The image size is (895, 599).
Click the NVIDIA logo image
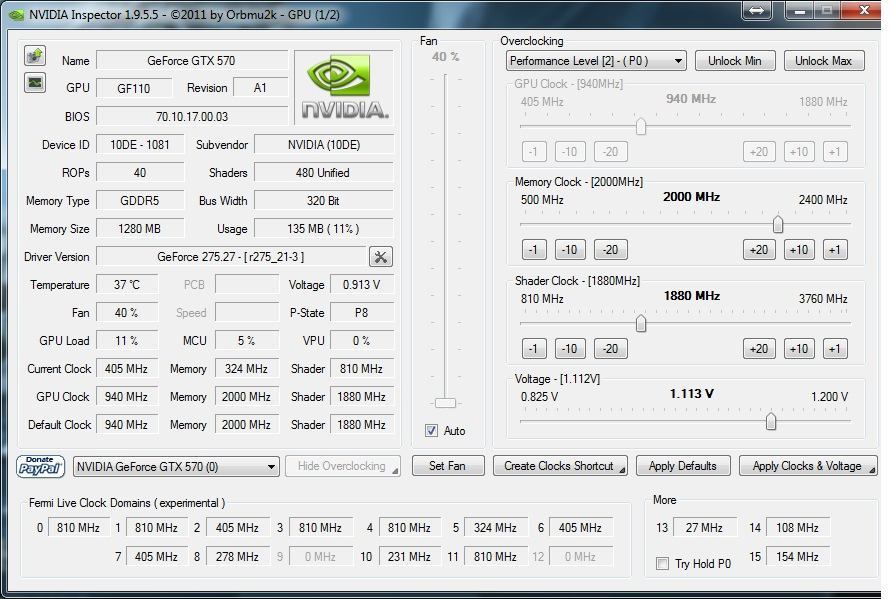click(x=344, y=87)
